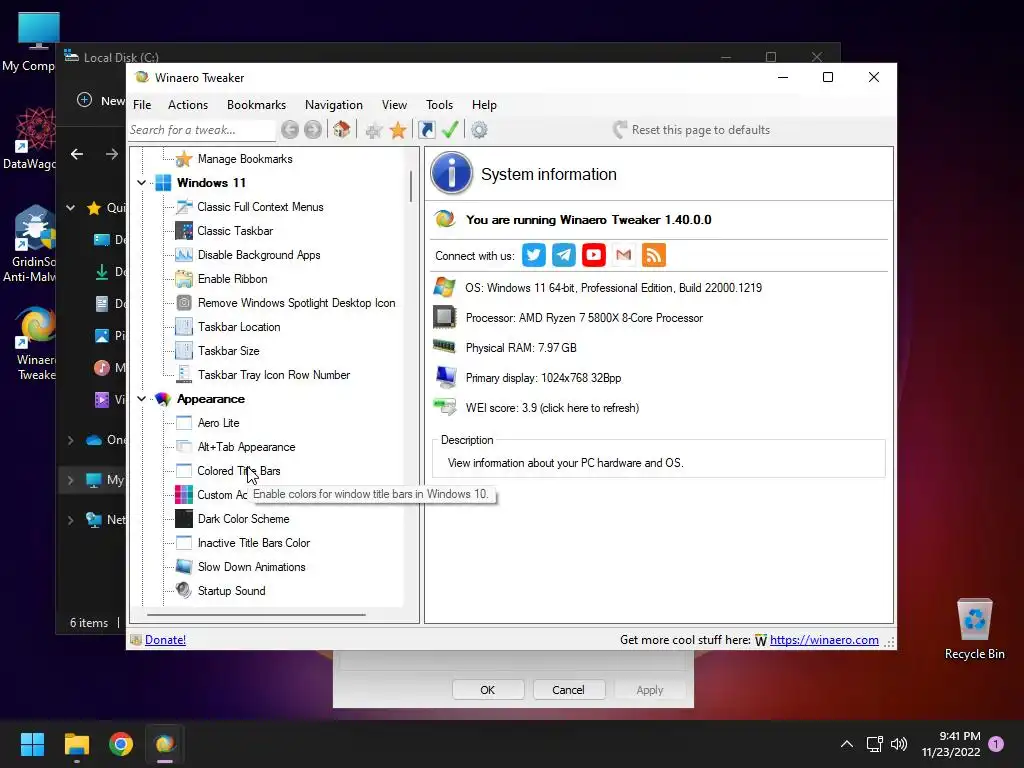1024x768 pixels.
Task: Open Chrome from the taskbar
Action: [x=121, y=744]
